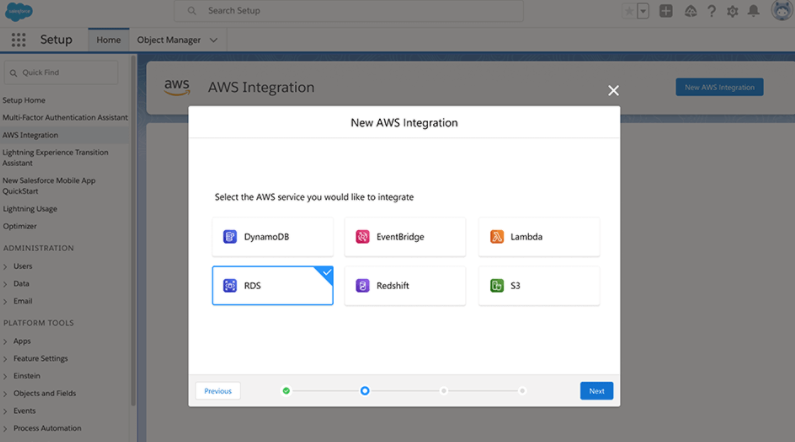Screen dimensions: 795x442
Task: Focus the Quick Find field
Action: click(61, 72)
